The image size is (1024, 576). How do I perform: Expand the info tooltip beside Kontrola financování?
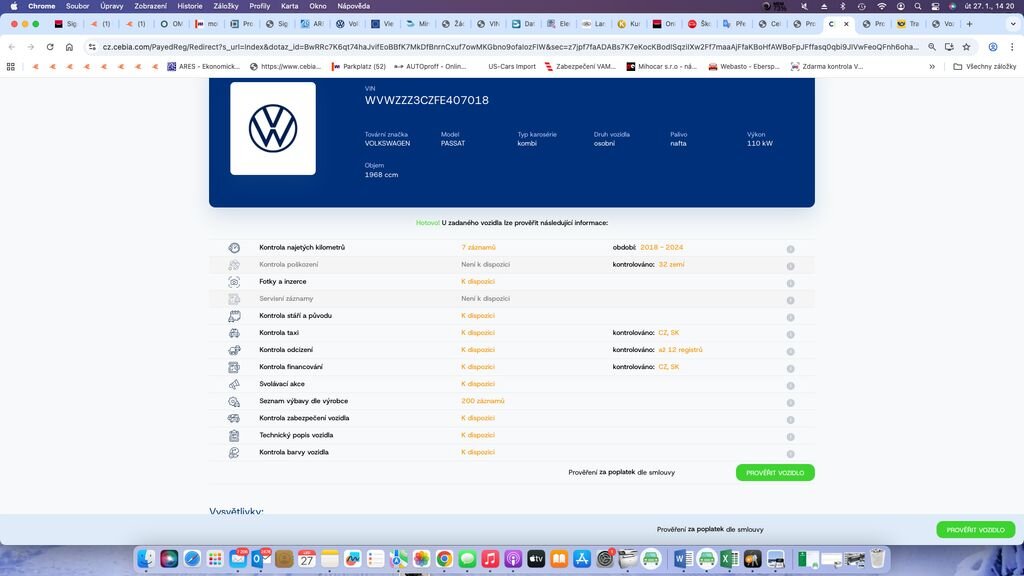[x=790, y=367]
